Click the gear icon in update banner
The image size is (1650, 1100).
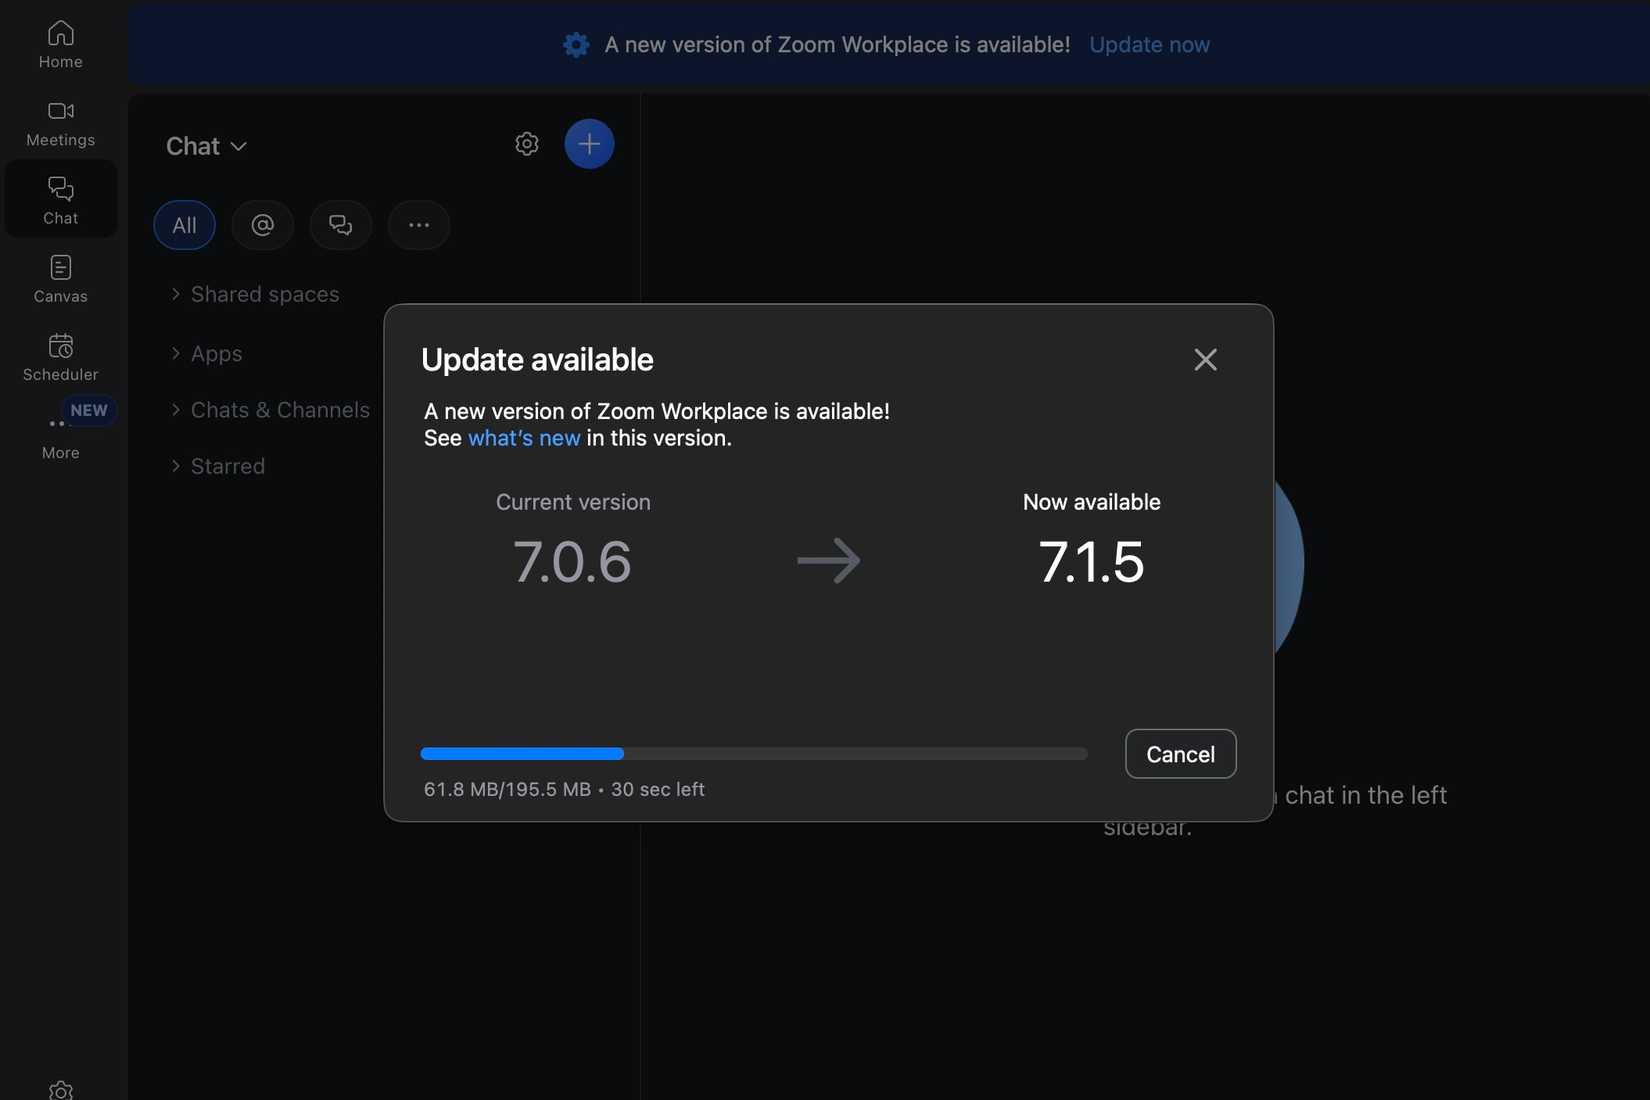(x=576, y=45)
